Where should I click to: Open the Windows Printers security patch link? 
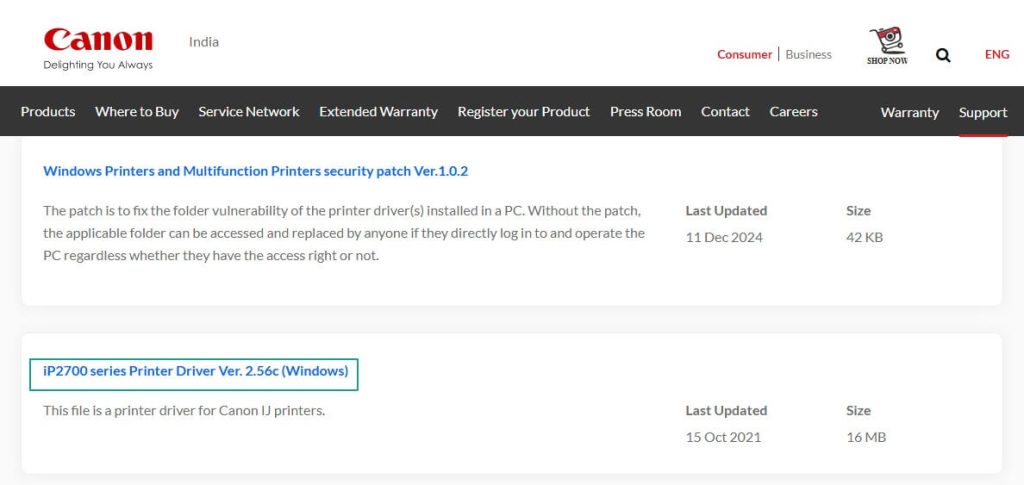[255, 171]
